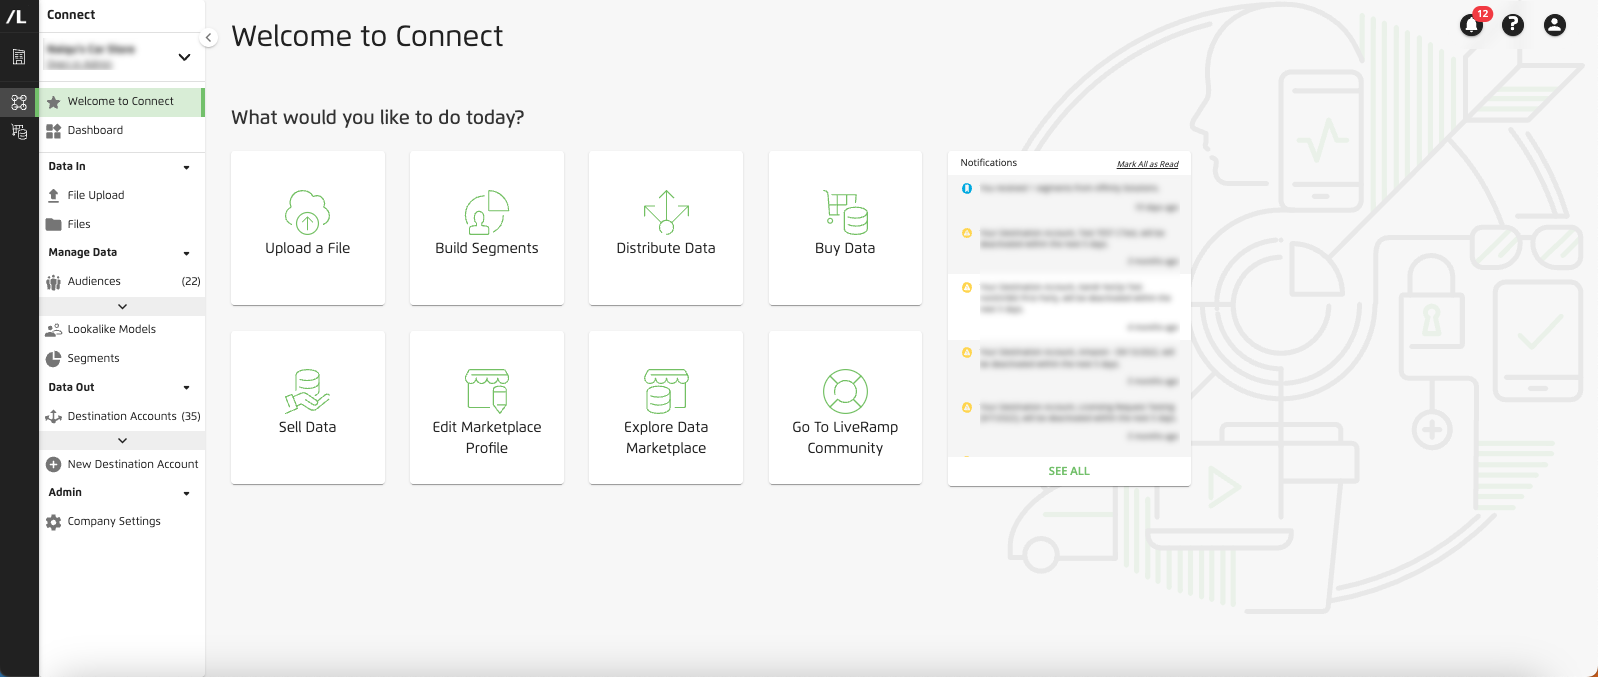This screenshot has width=1598, height=677.
Task: Click the red 12 notification badge
Action: pos(1482,14)
